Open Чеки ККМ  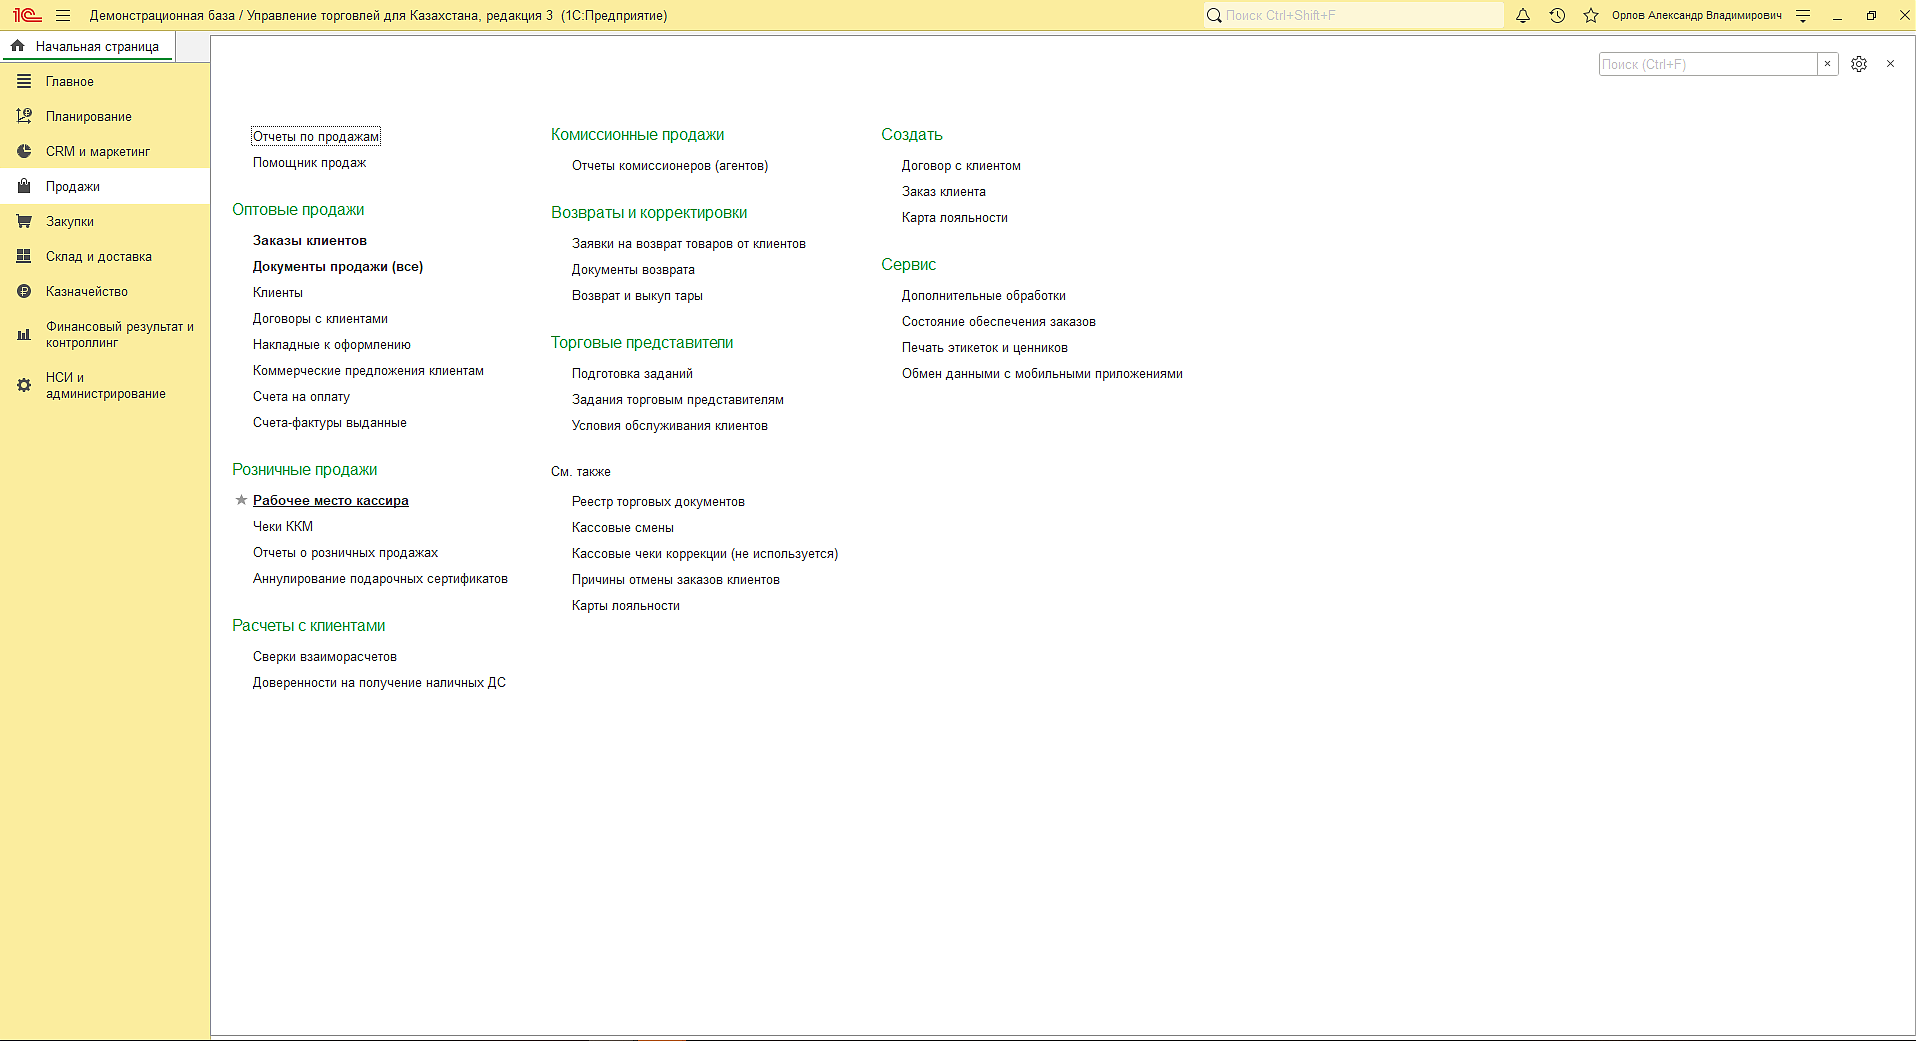click(283, 526)
